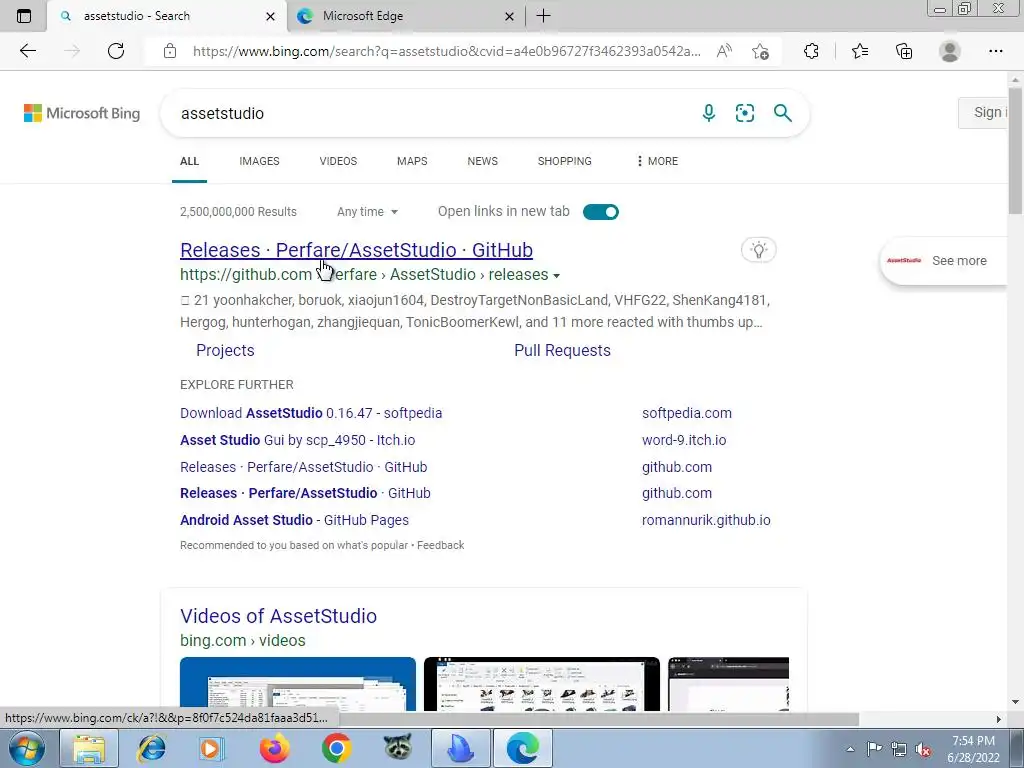Click the vertical scrollbar thumb
The image size is (1024, 768).
pyautogui.click(x=1015, y=150)
